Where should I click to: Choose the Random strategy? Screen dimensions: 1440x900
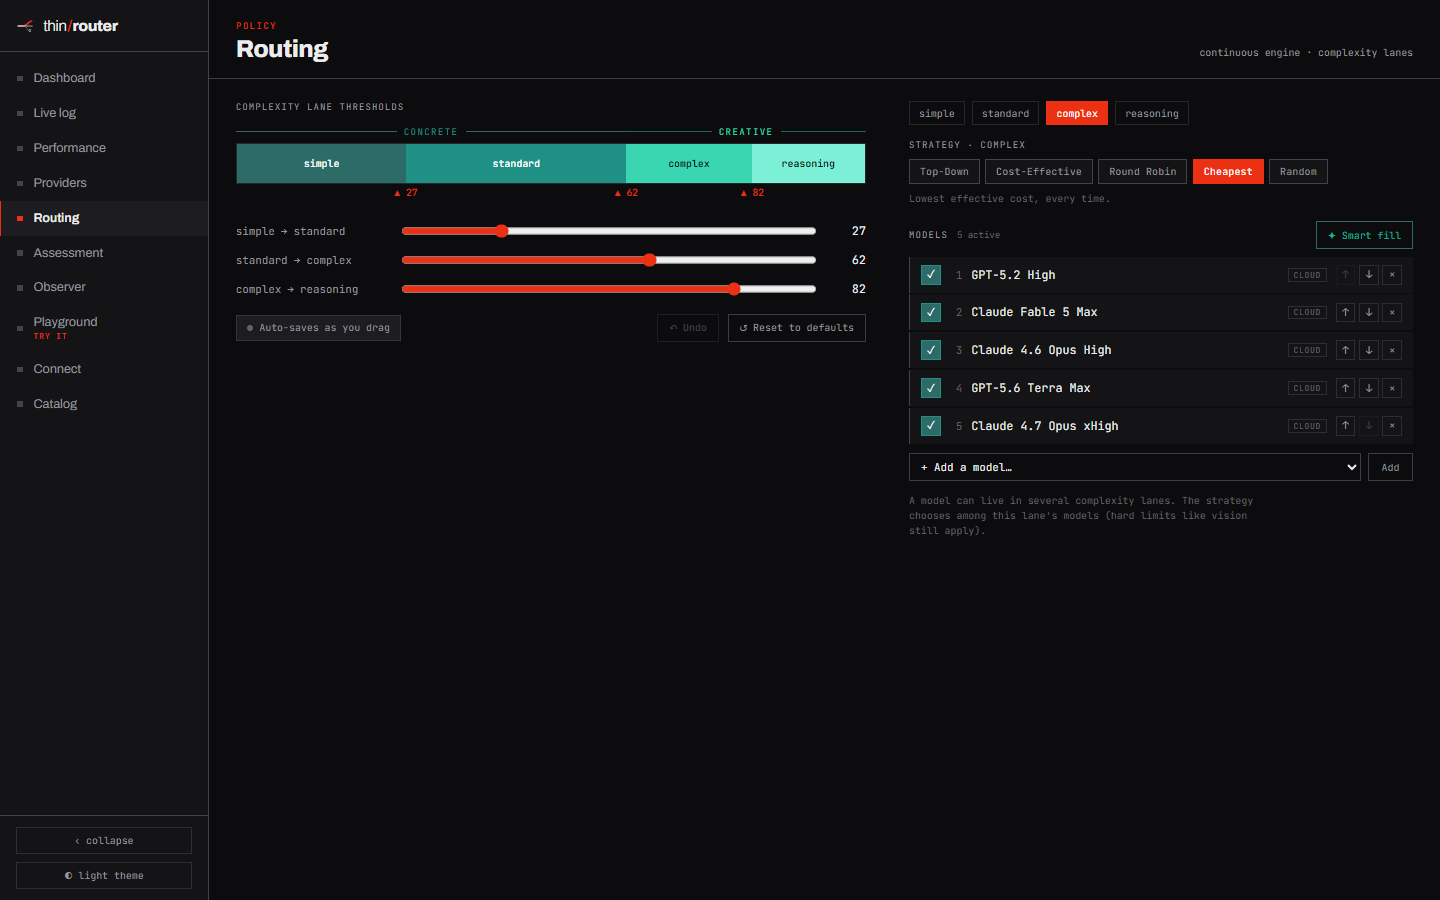pyautogui.click(x=1298, y=172)
